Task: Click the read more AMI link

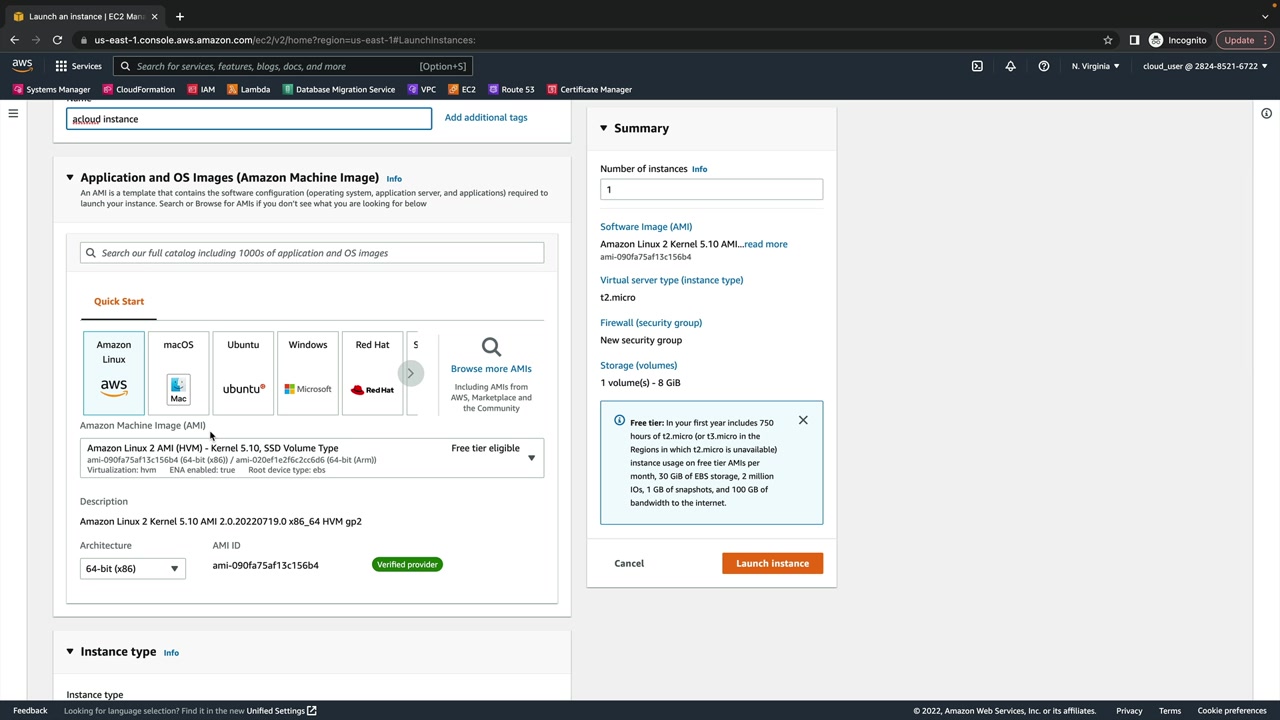Action: [x=765, y=244]
